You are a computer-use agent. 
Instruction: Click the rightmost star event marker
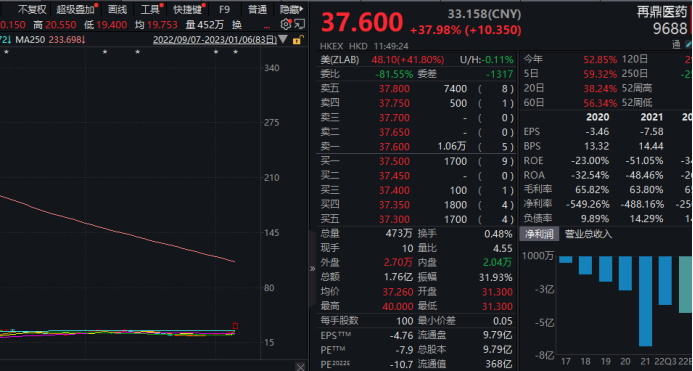tap(236, 52)
